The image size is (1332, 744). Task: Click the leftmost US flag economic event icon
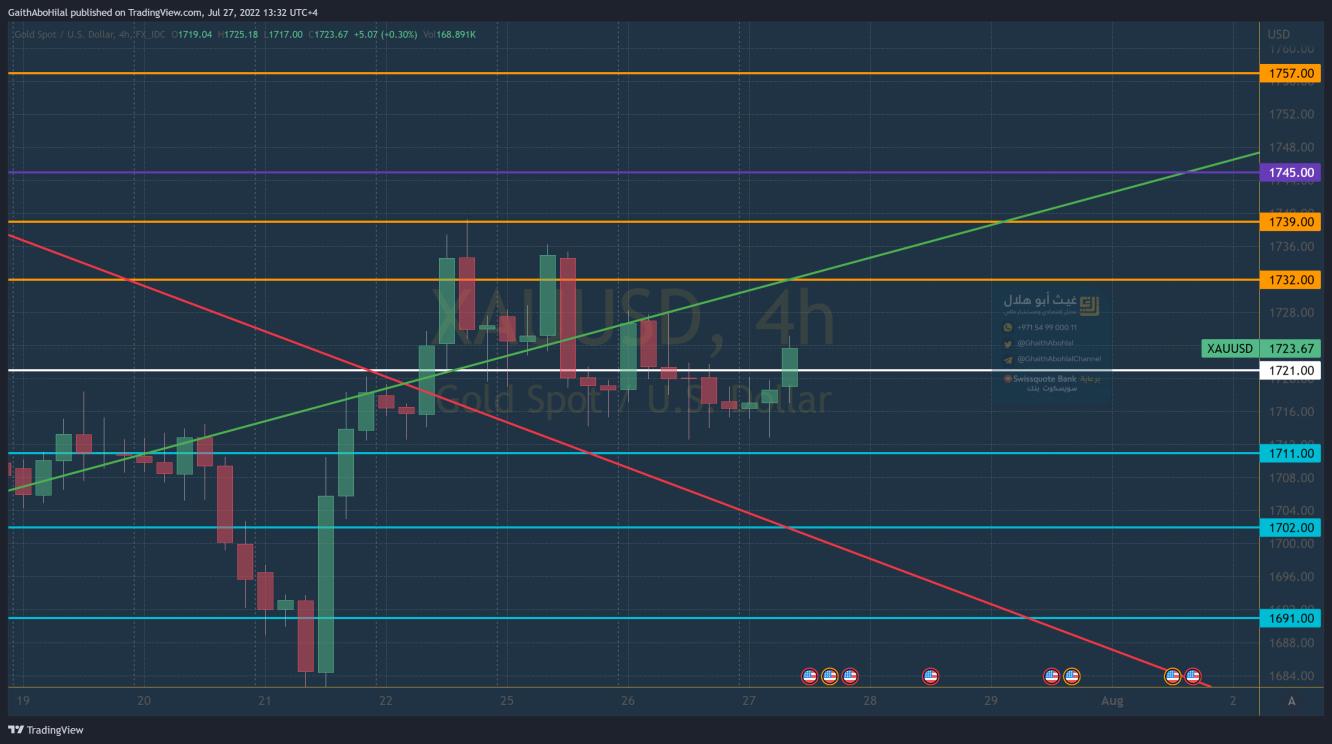click(810, 677)
